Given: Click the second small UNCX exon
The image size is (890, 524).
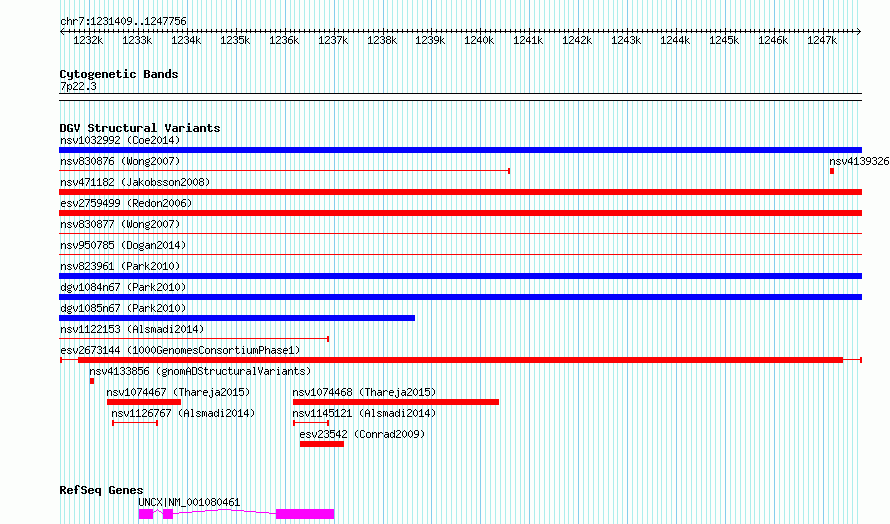Looking at the screenshot, I should click(168, 514).
